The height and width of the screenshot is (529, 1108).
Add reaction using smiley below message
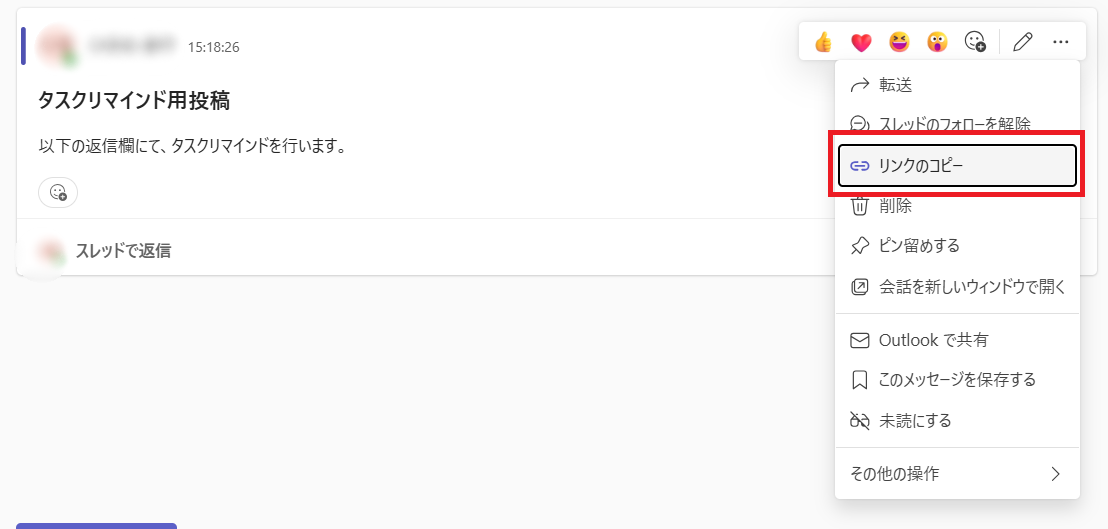pyautogui.click(x=58, y=192)
